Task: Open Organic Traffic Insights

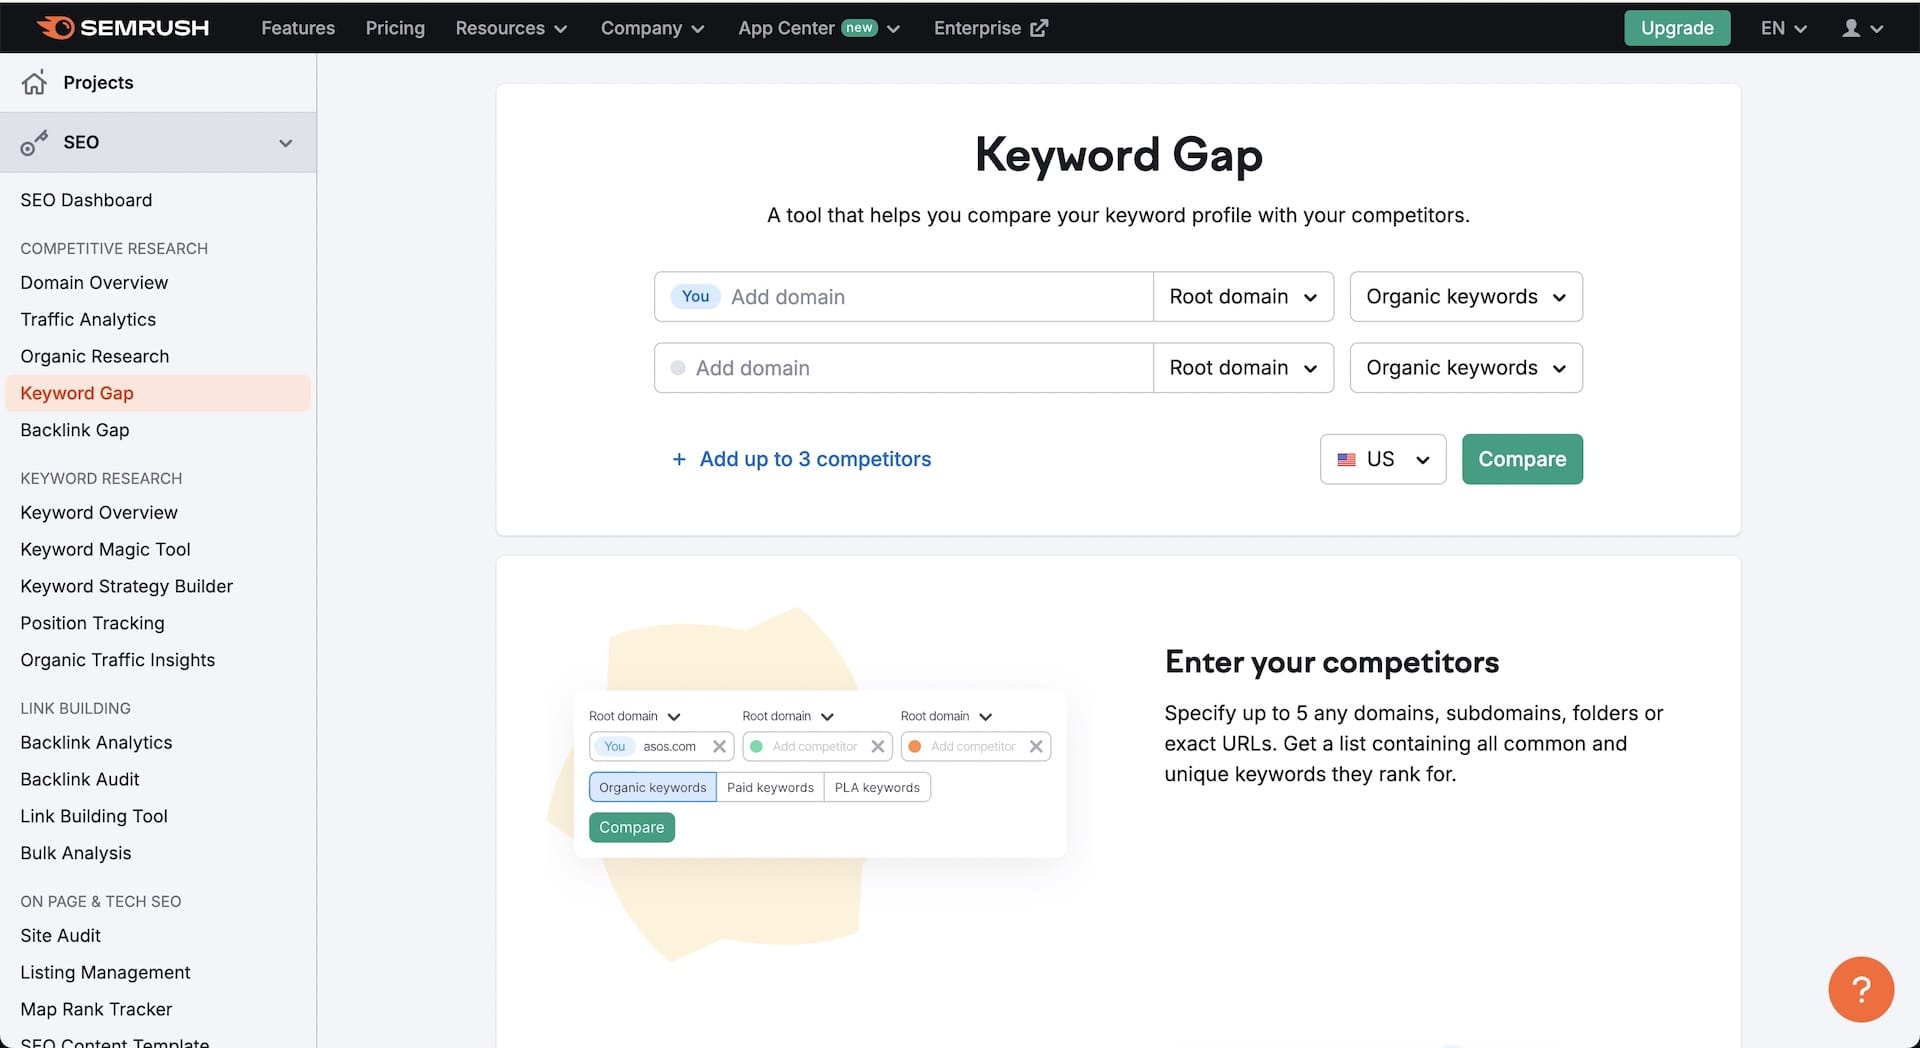Action: point(118,661)
